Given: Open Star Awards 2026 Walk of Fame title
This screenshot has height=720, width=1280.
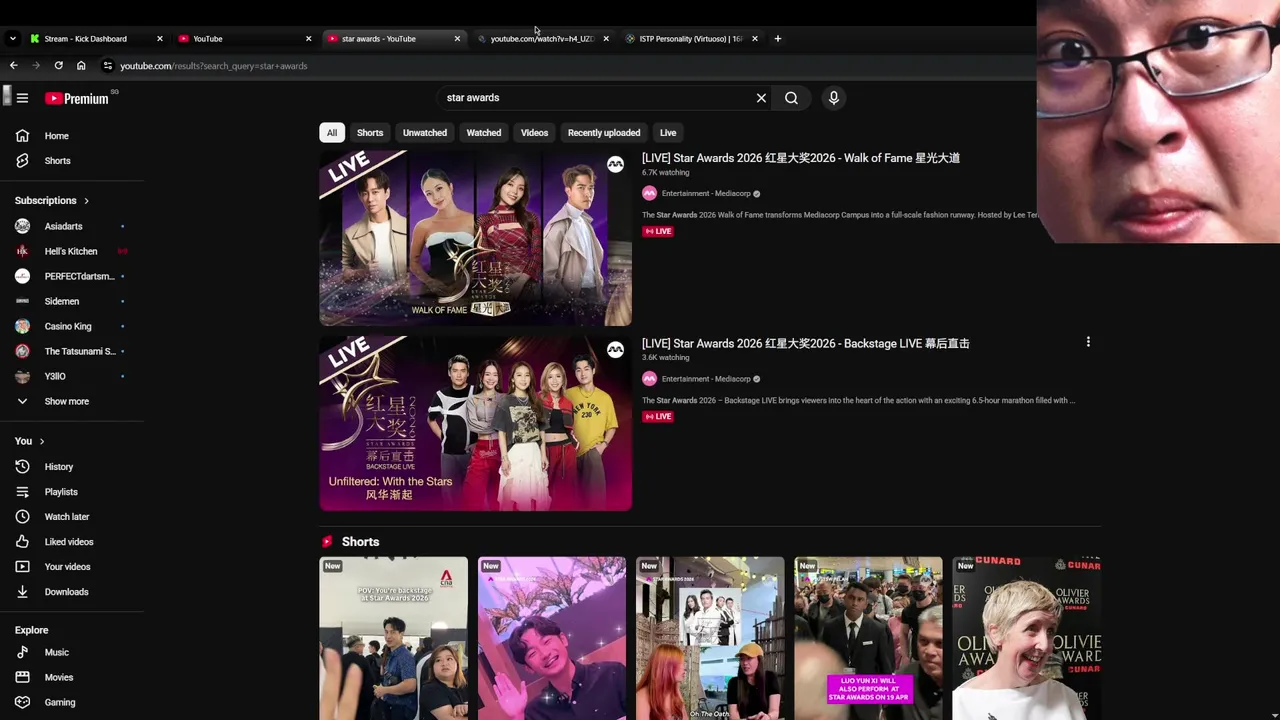Looking at the screenshot, I should 801,158.
